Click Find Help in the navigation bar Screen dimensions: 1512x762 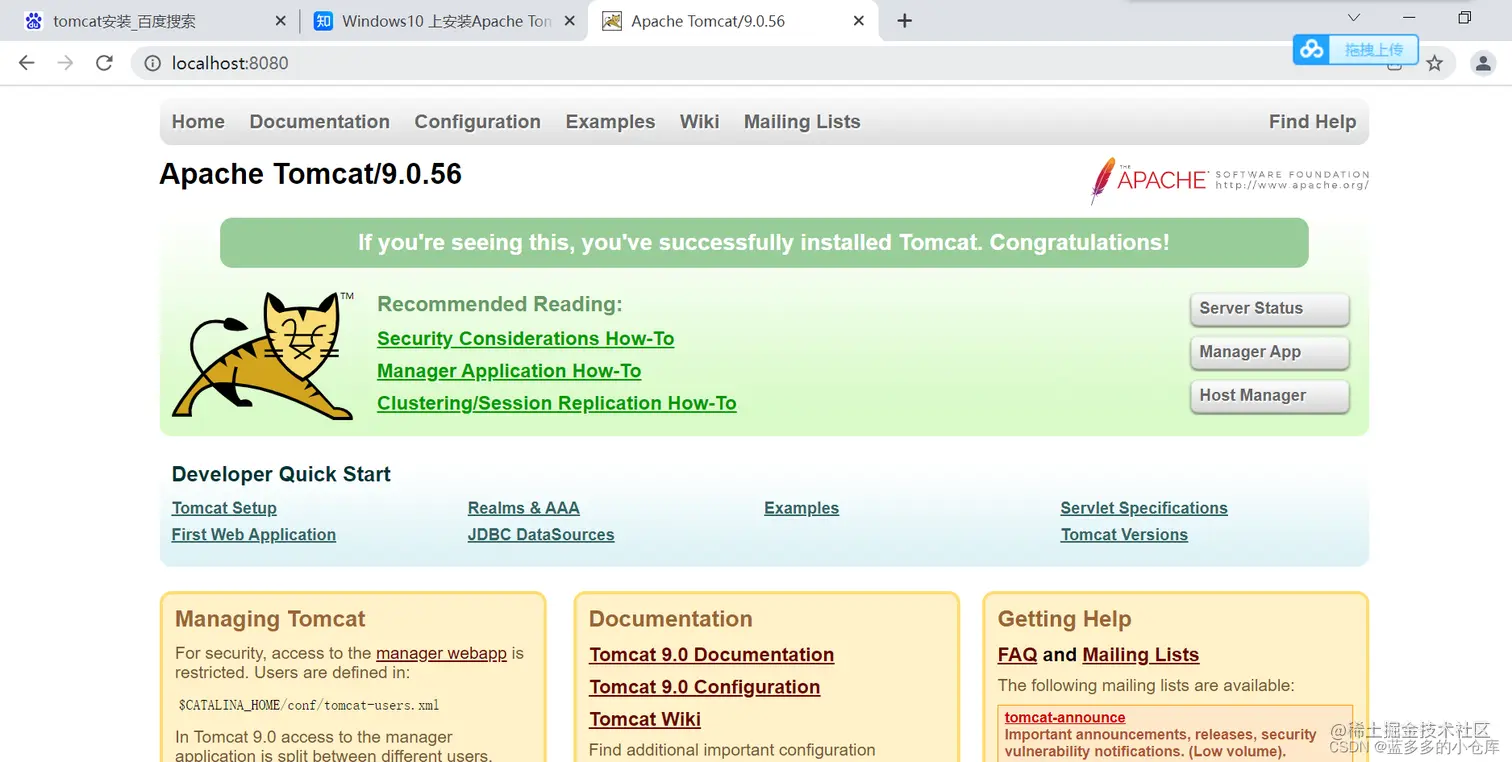point(1313,122)
